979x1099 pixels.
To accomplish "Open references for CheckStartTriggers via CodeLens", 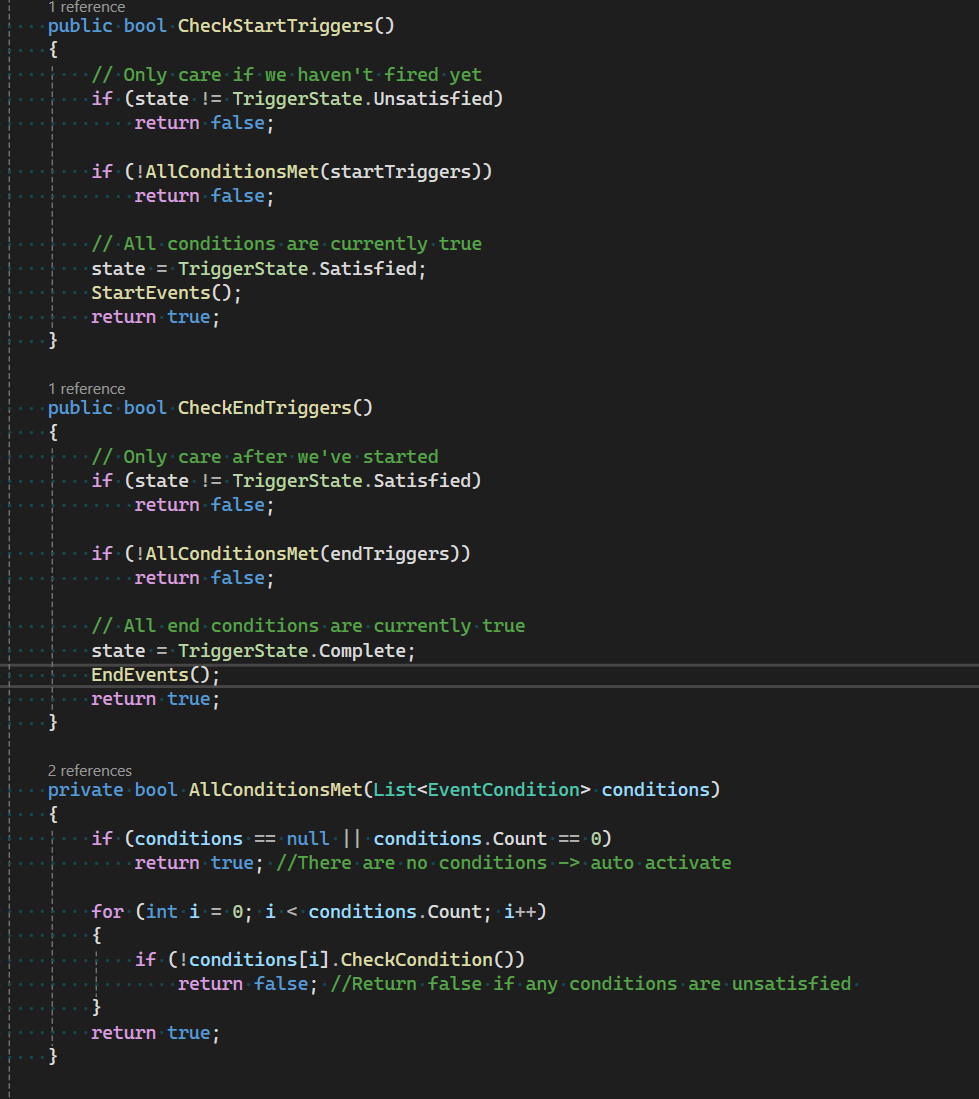I will (86, 7).
